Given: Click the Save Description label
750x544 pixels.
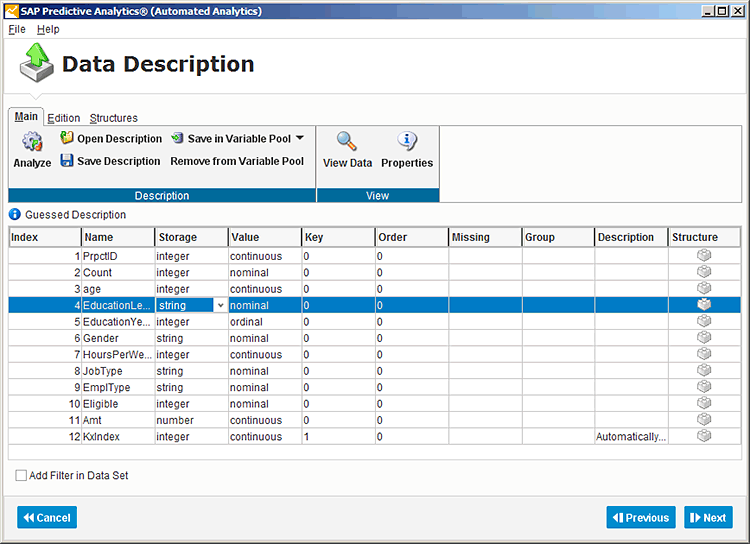Looking at the screenshot, I should tap(119, 161).
